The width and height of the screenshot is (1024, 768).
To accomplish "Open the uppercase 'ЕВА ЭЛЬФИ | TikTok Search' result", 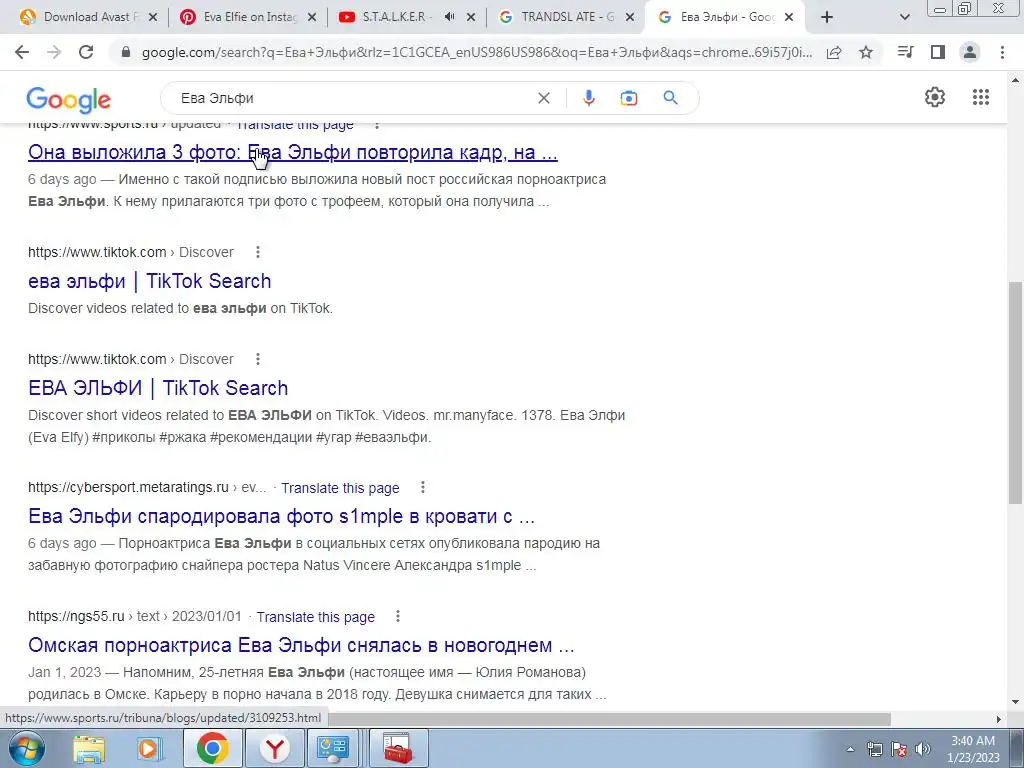I will pos(158,388).
